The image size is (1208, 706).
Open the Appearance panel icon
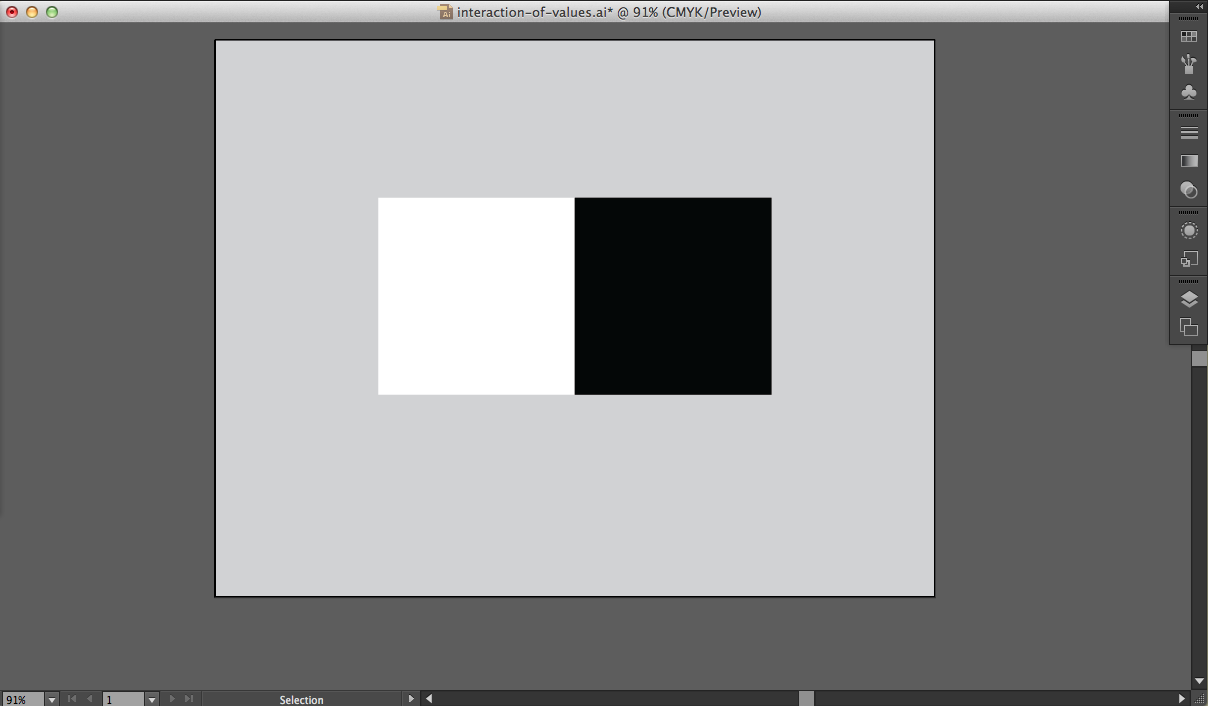pyautogui.click(x=1188, y=231)
